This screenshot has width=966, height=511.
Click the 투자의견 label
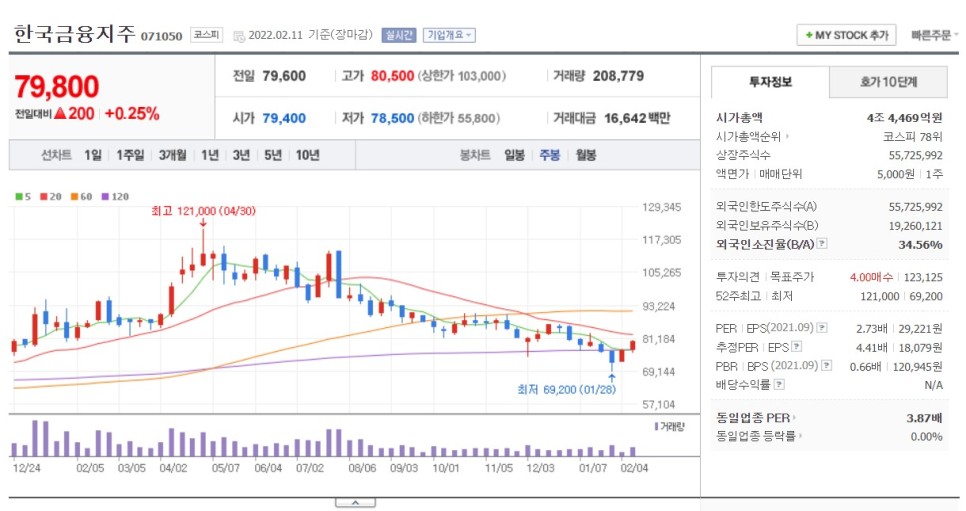[738, 277]
